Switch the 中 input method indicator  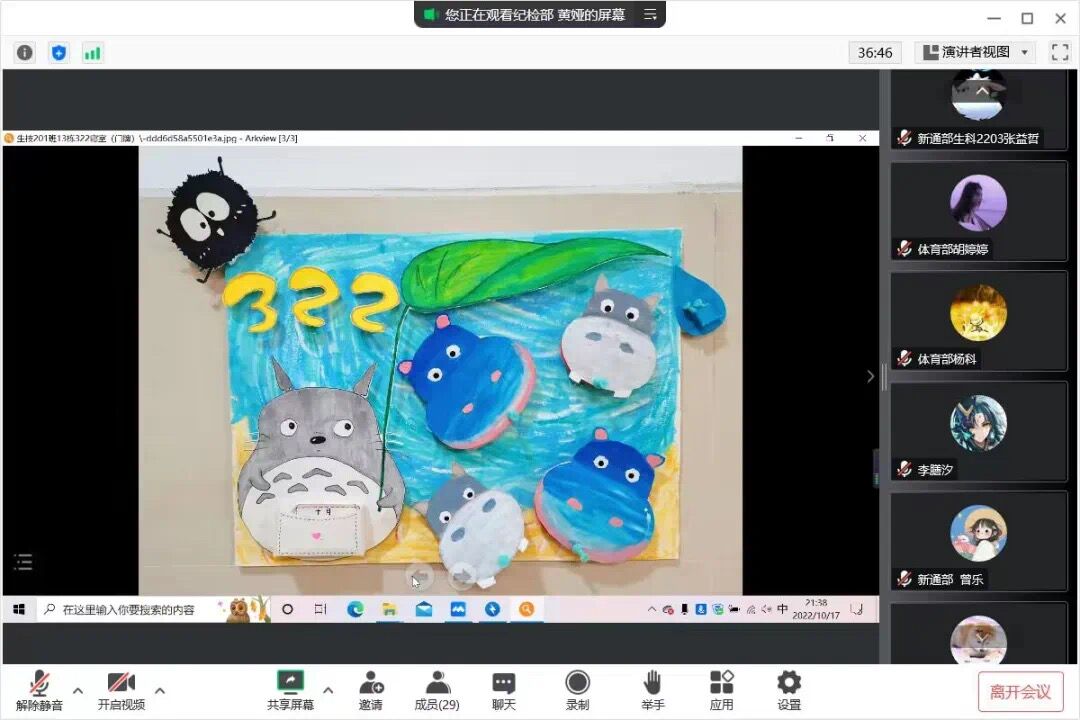782,610
